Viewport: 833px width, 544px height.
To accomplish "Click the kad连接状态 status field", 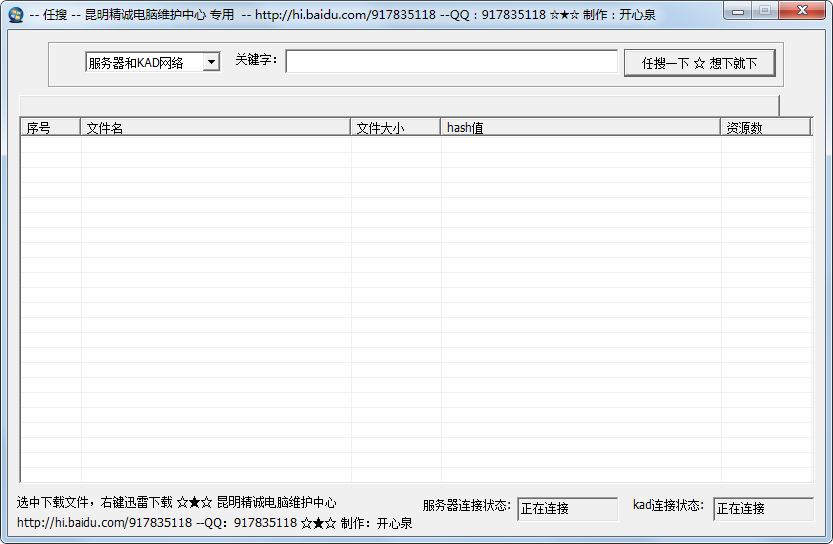I will point(762,508).
